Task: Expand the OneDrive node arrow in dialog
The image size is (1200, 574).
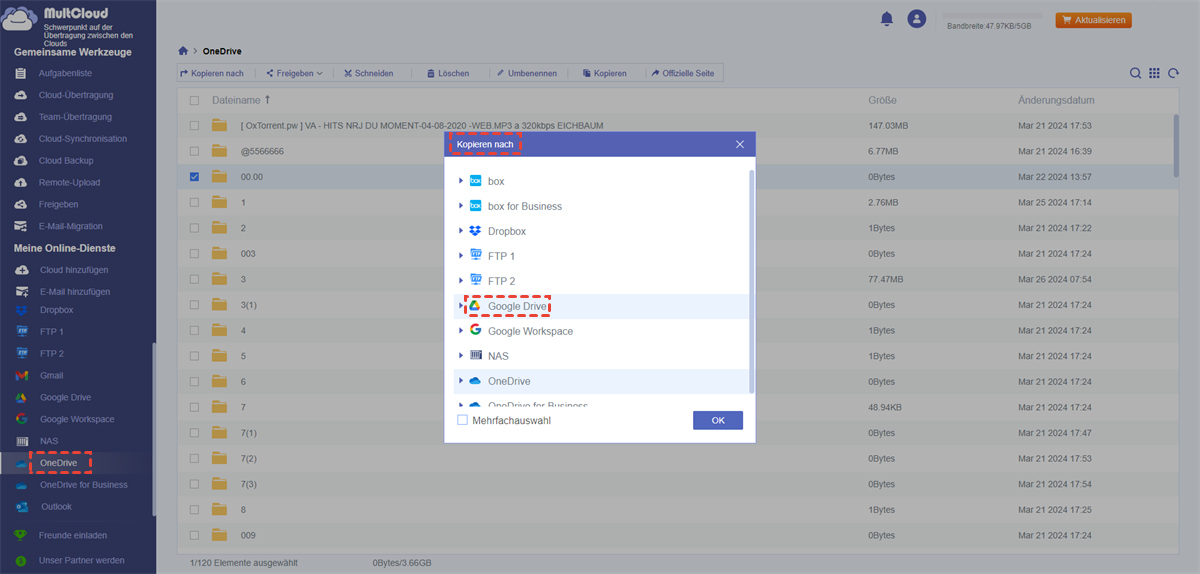Action: (x=461, y=381)
